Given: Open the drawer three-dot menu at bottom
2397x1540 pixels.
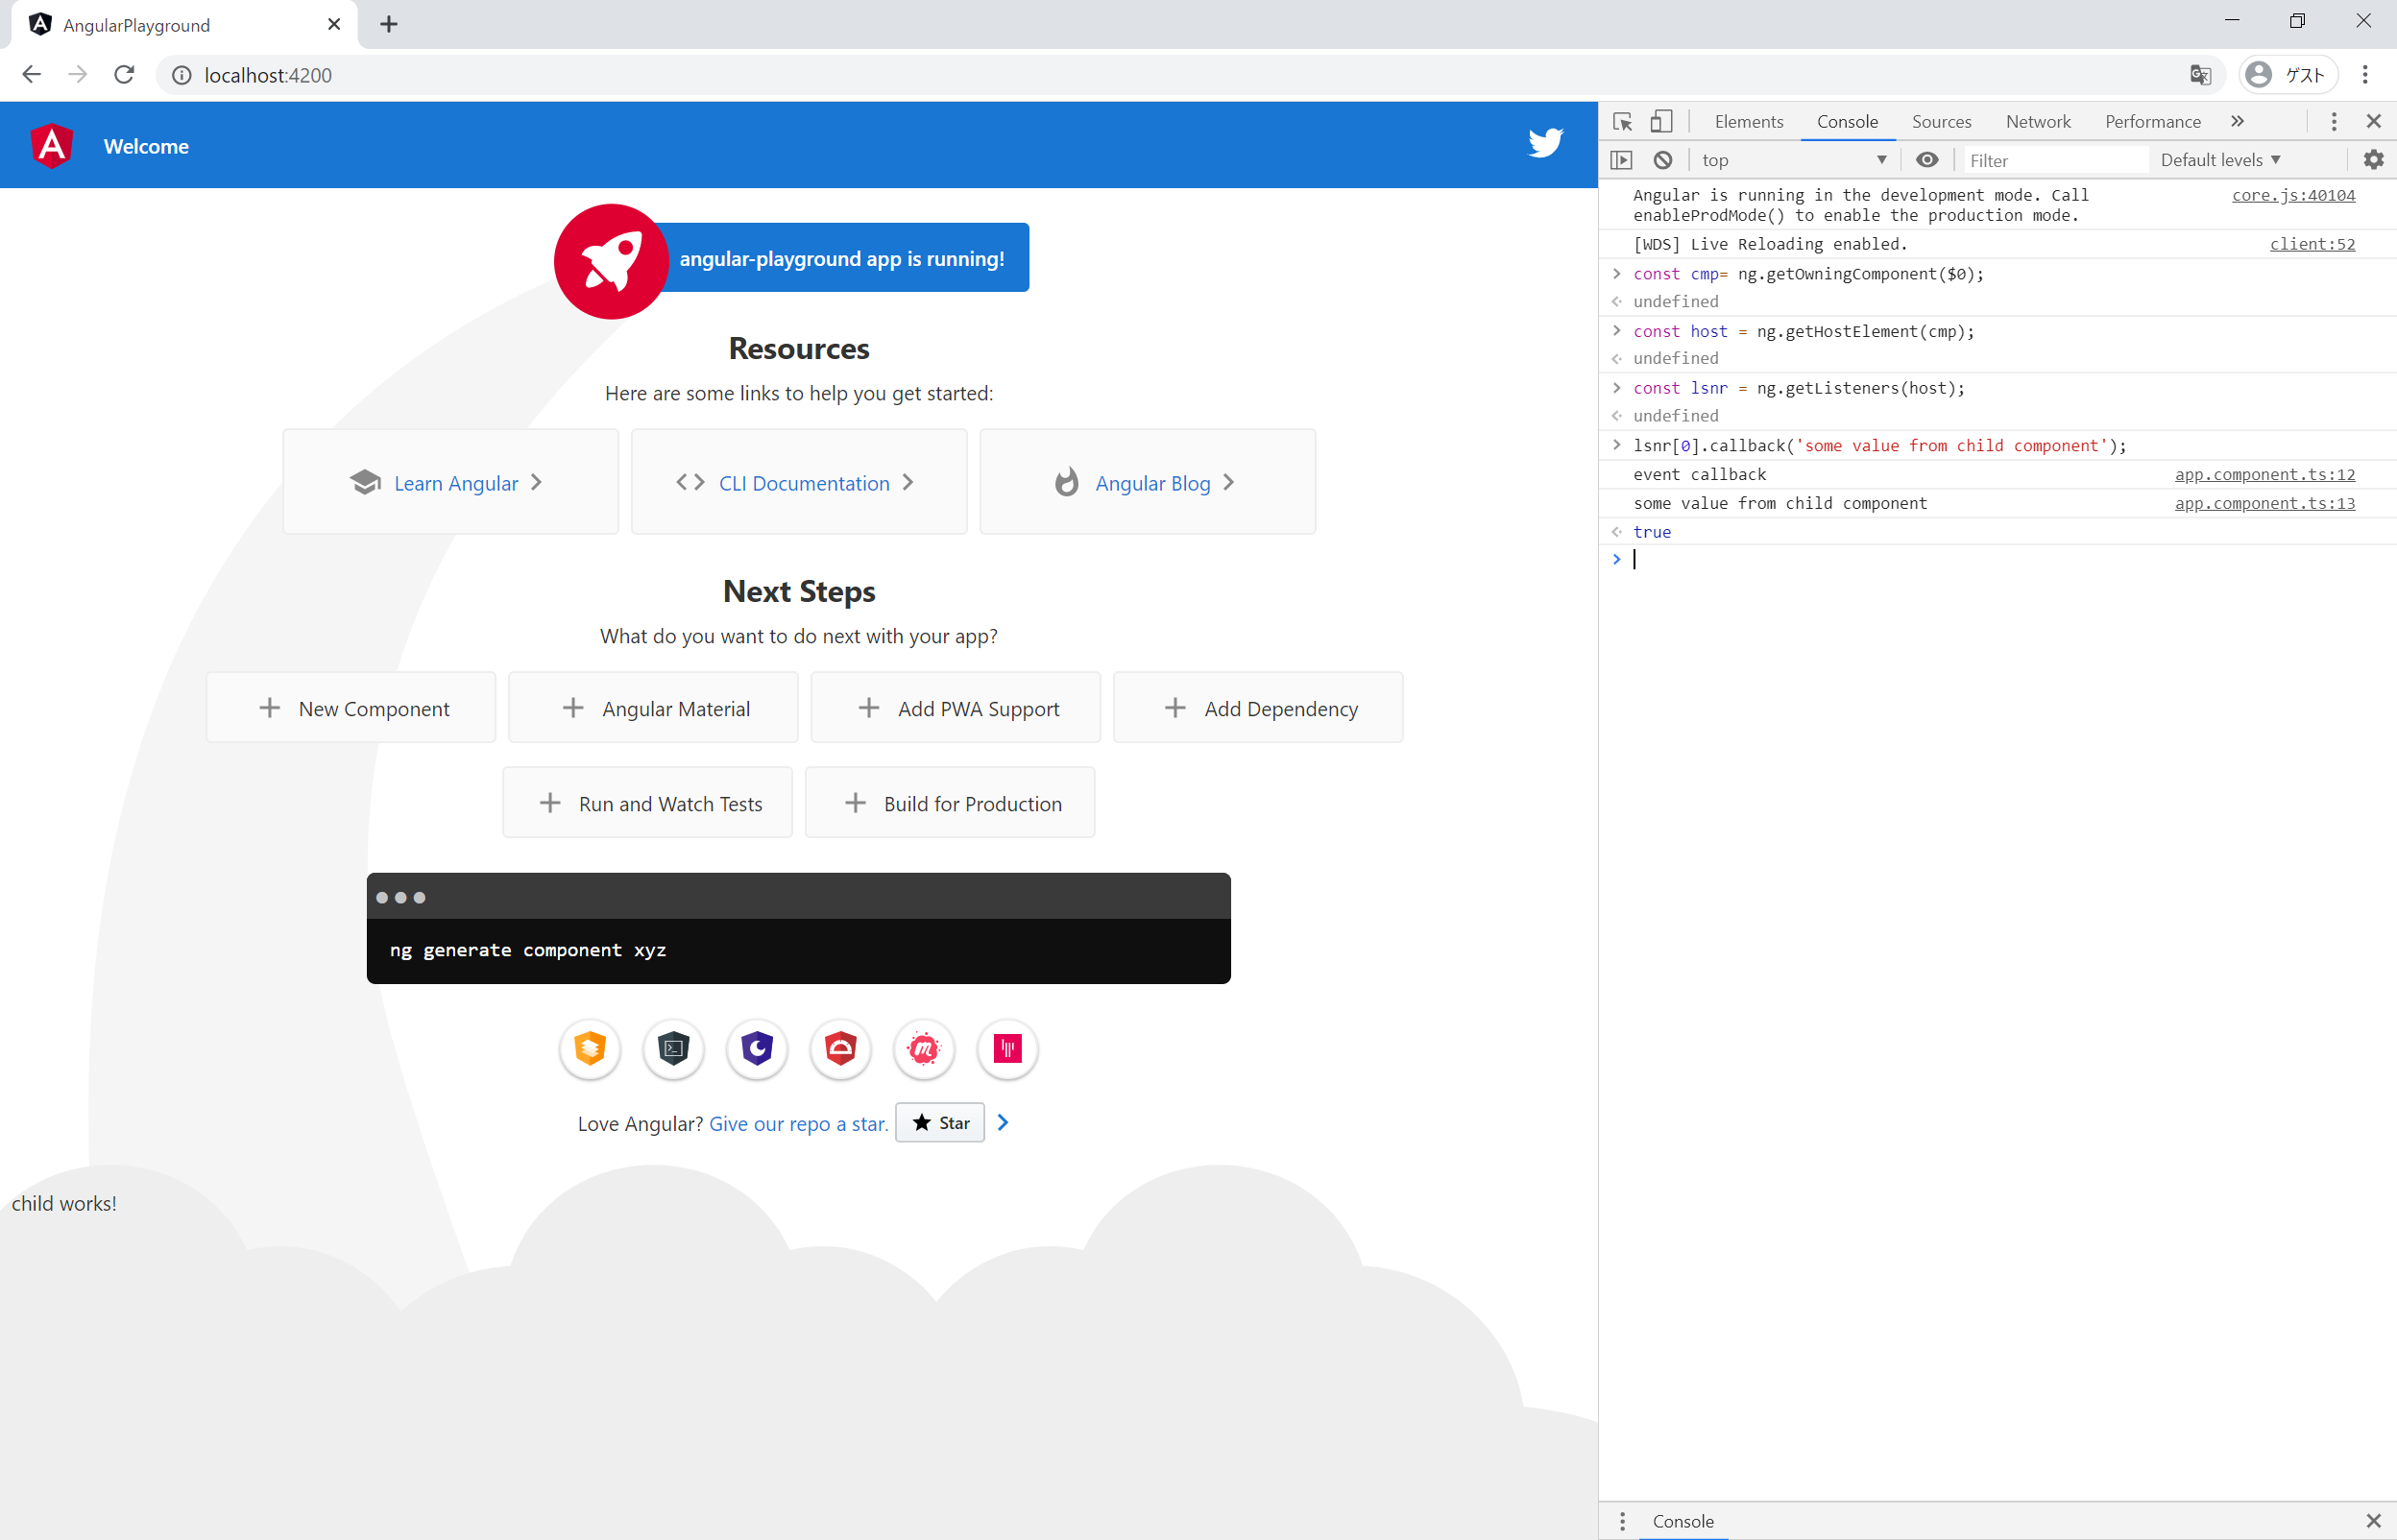Looking at the screenshot, I should coord(1622,1521).
